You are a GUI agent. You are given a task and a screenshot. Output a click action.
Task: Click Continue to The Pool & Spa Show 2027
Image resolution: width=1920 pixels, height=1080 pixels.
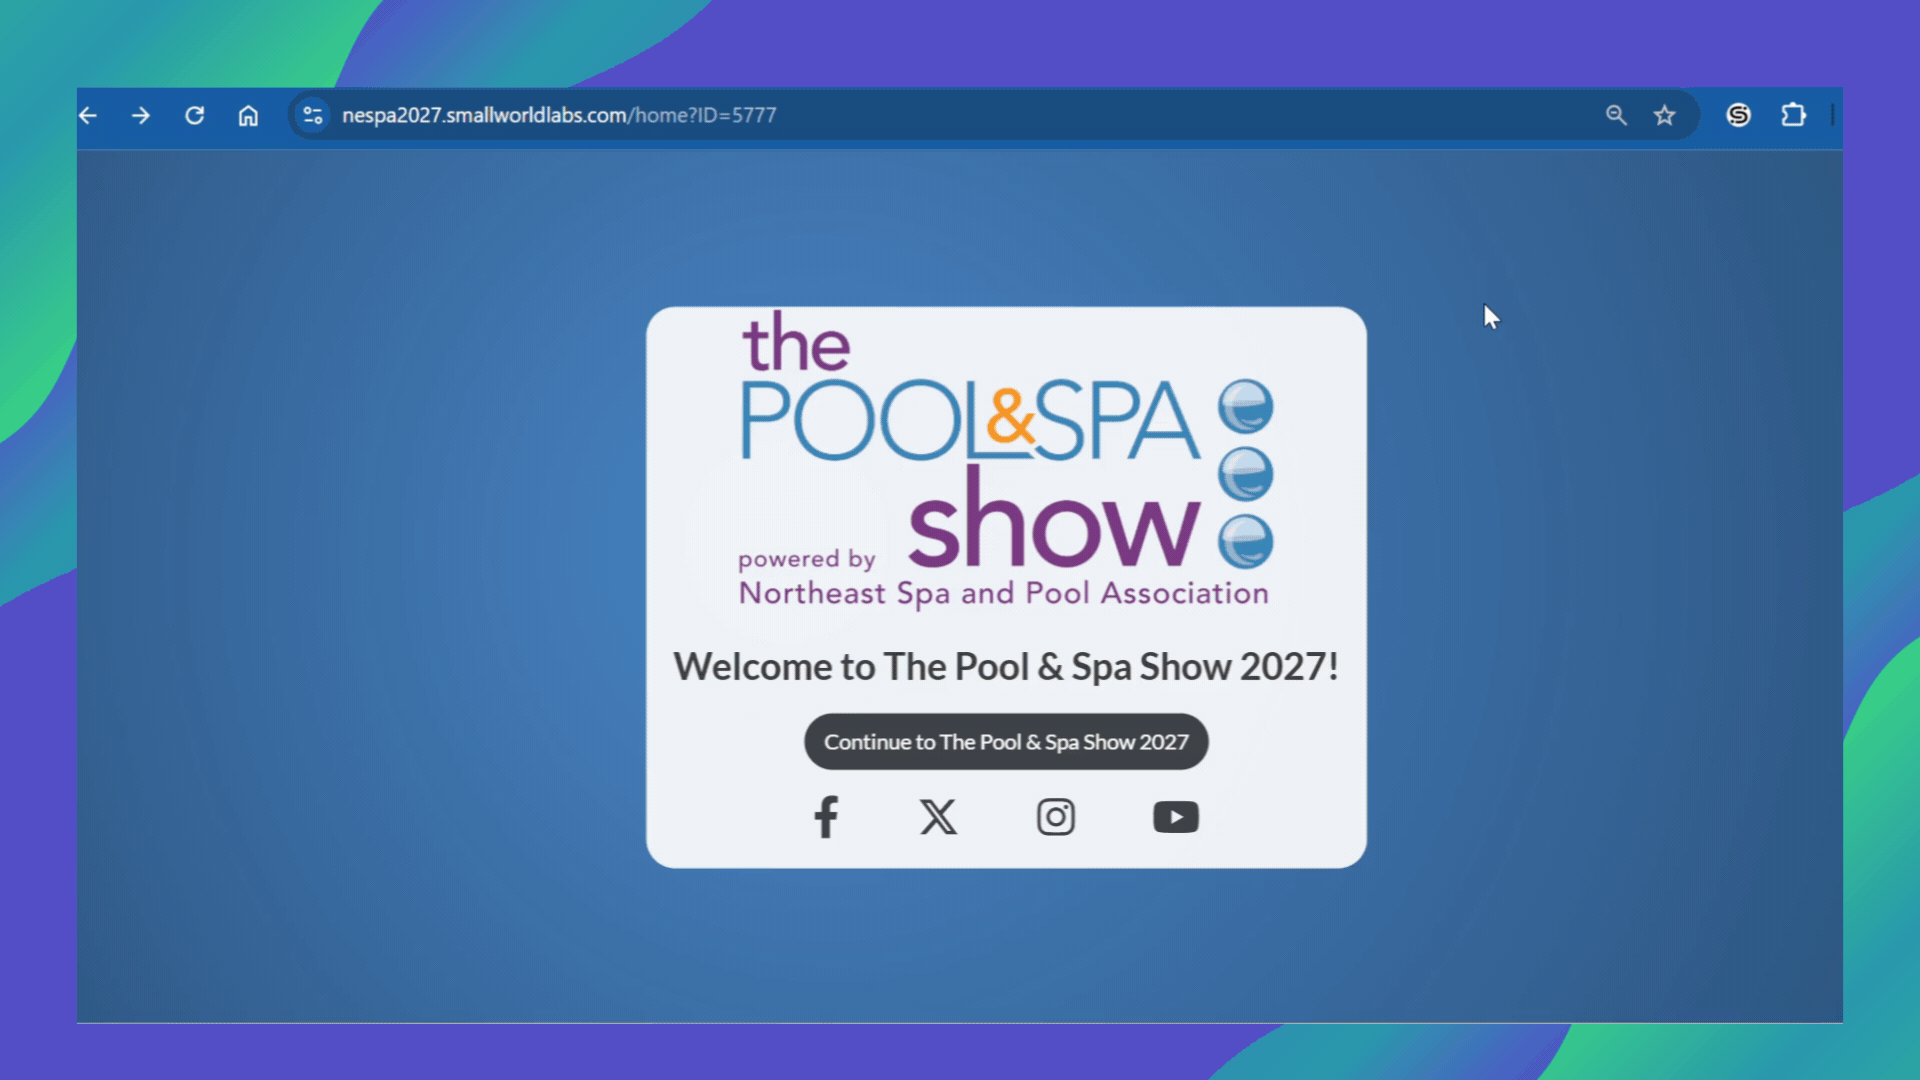point(1006,742)
